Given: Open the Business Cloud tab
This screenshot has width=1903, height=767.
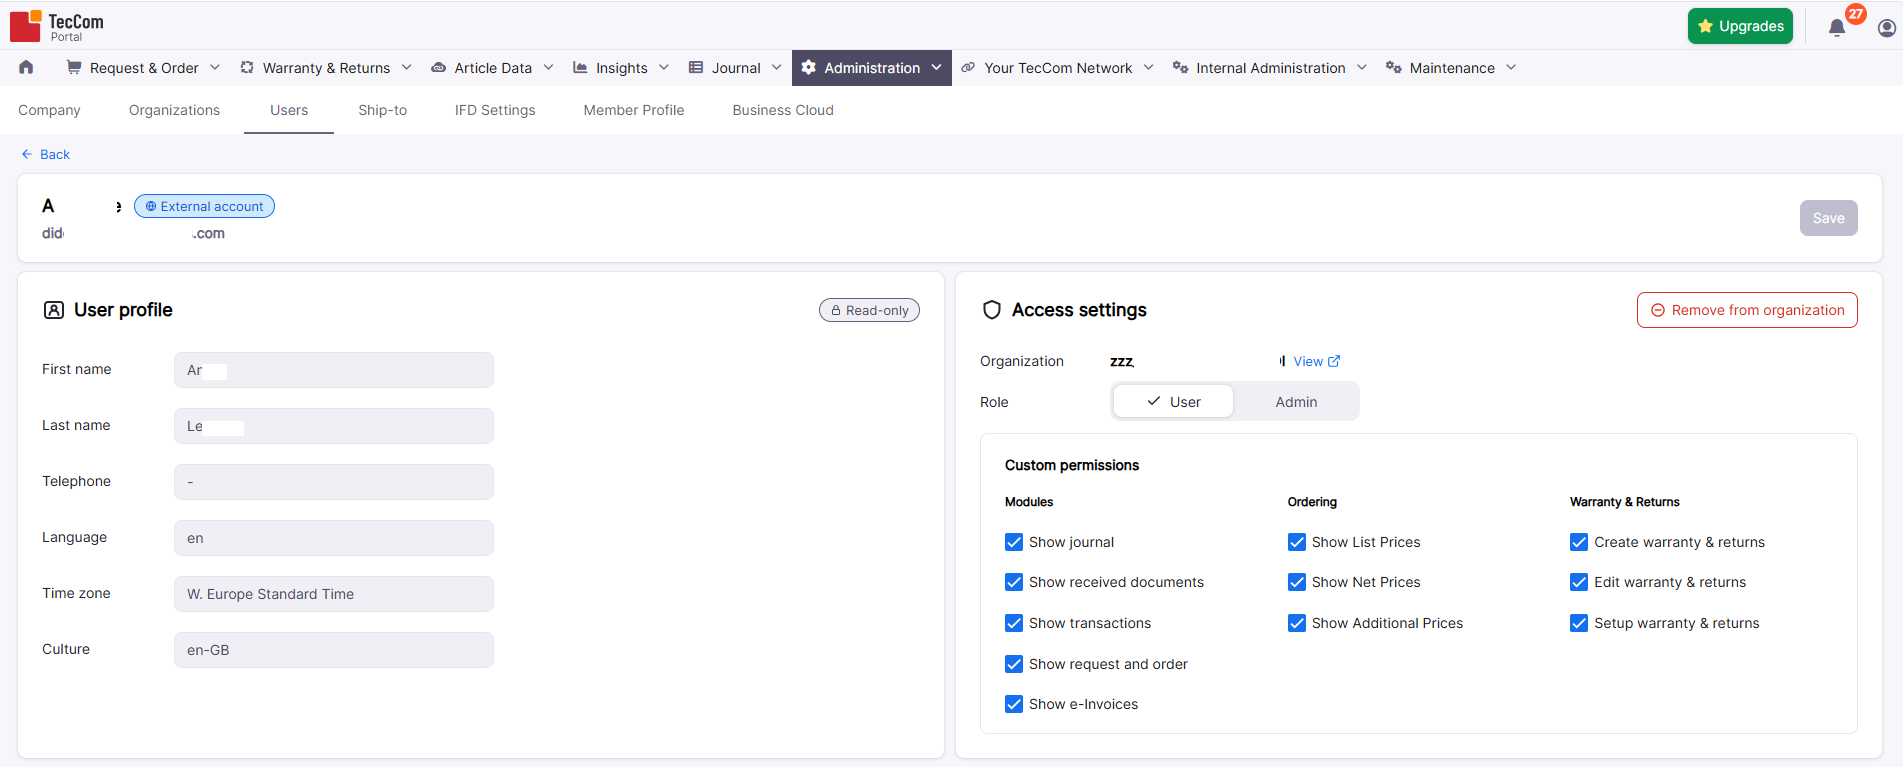Looking at the screenshot, I should click(x=783, y=110).
